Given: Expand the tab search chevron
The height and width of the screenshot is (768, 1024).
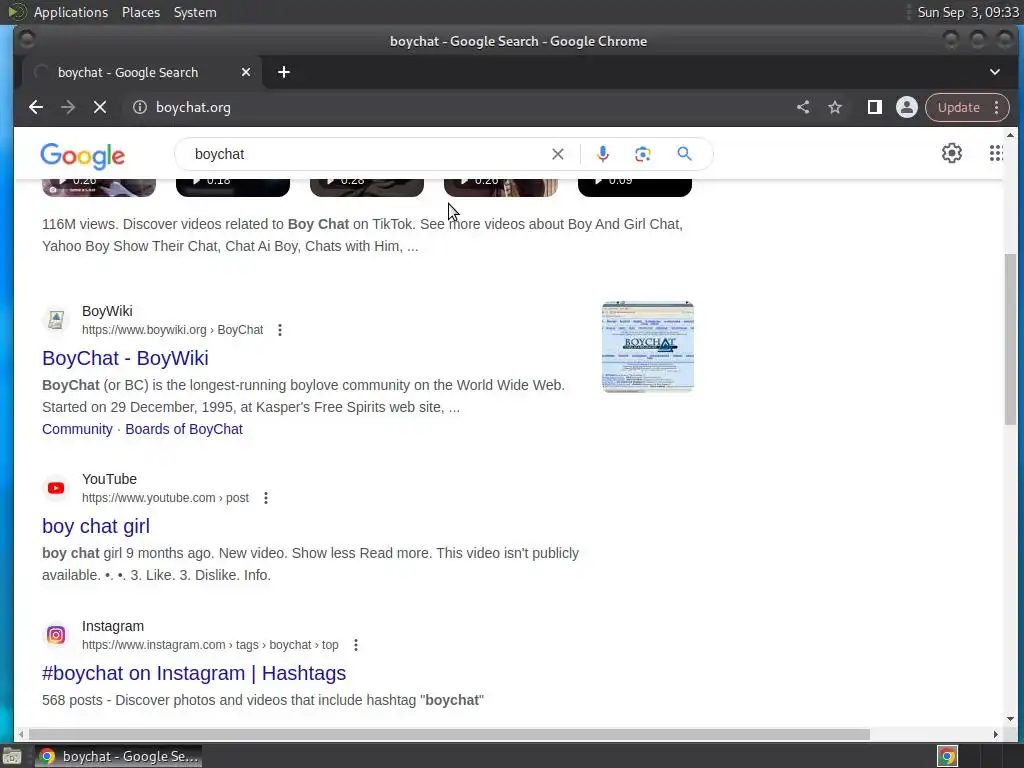Looking at the screenshot, I should [995, 72].
